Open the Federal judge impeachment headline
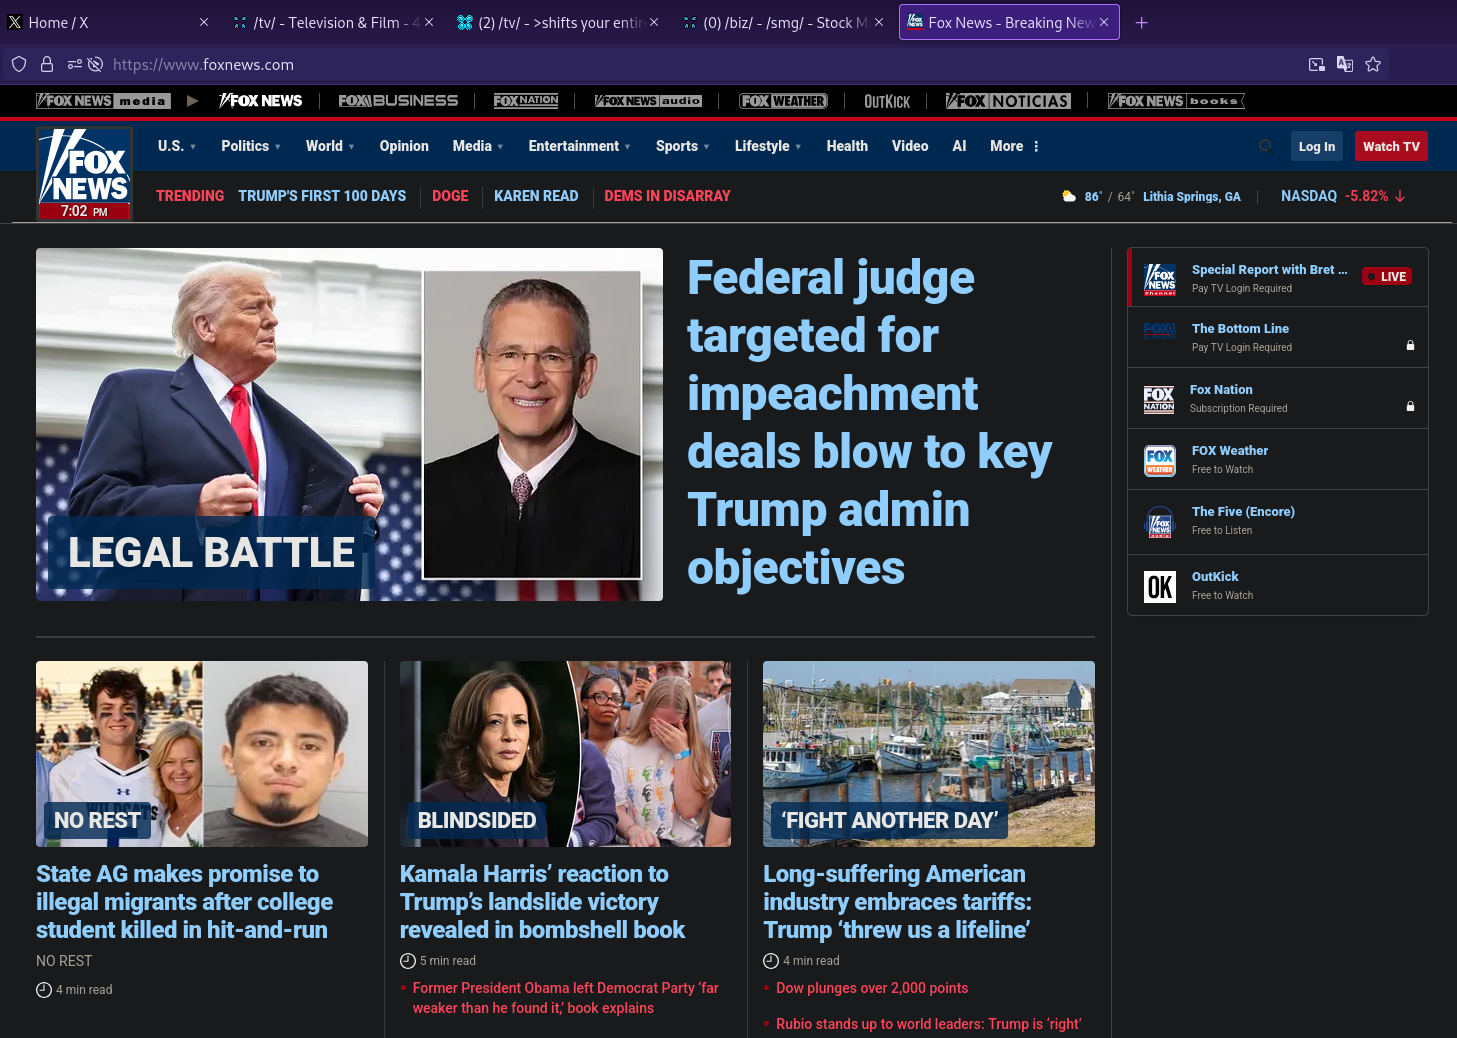 click(869, 423)
